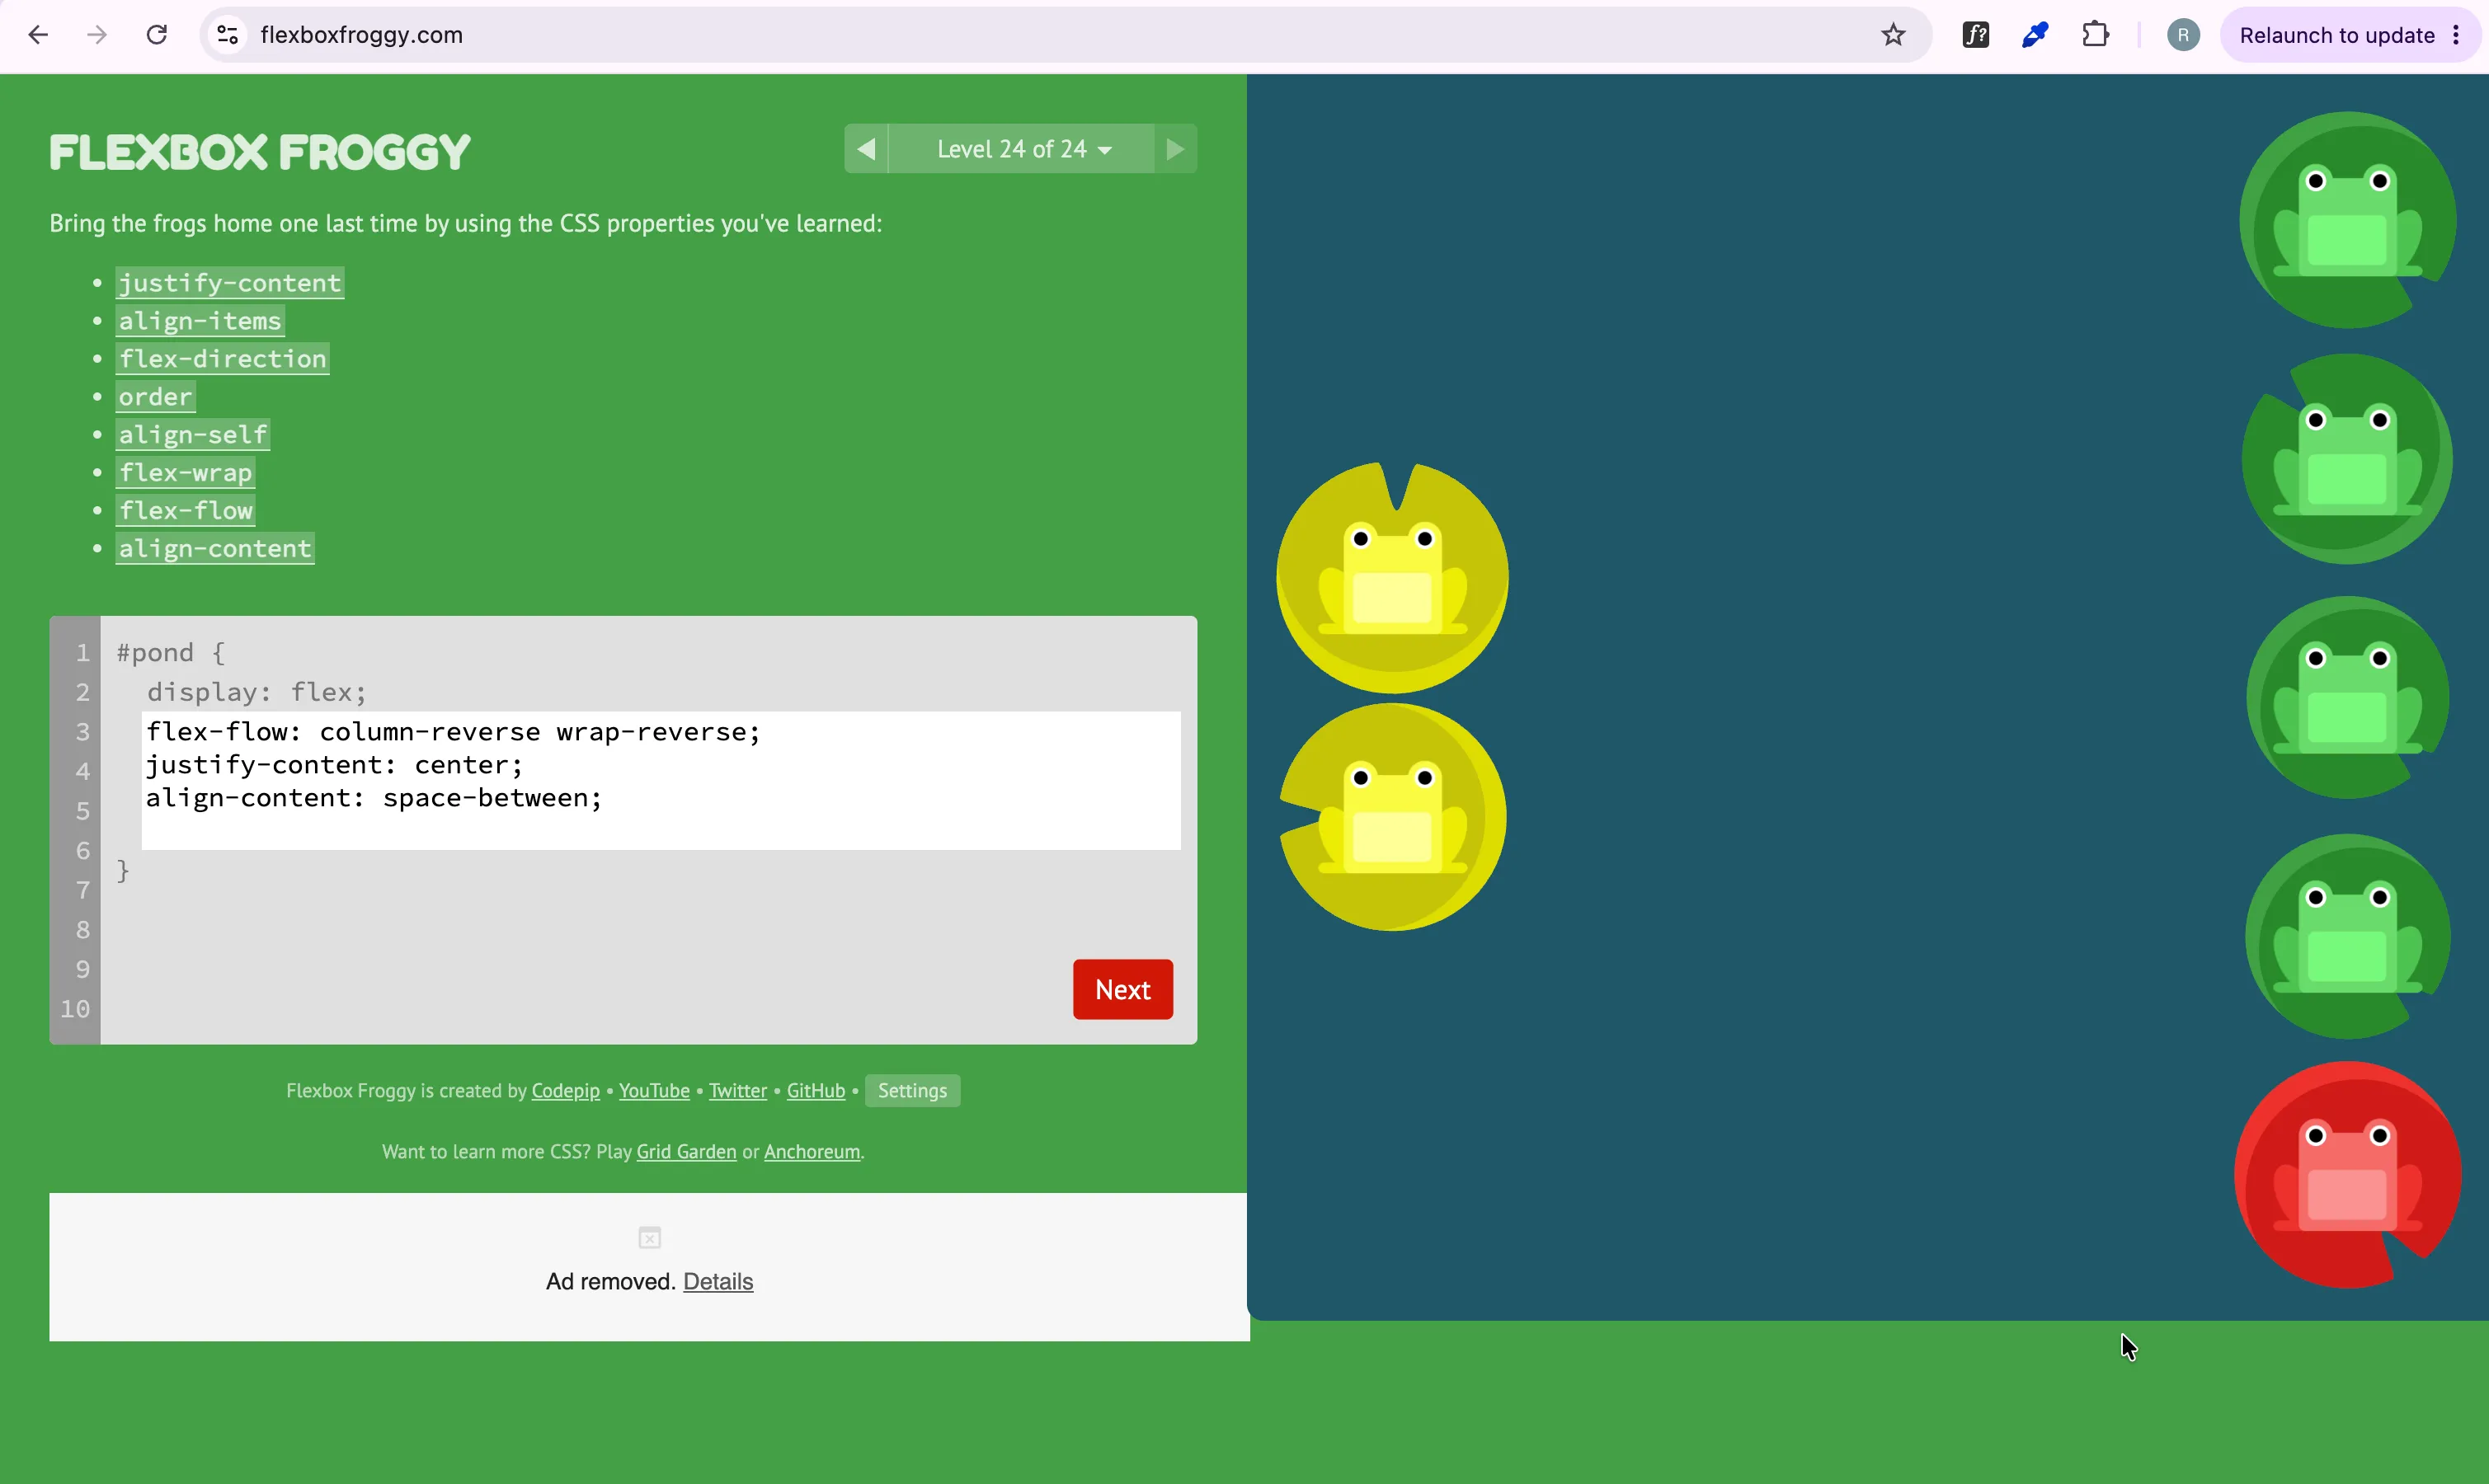This screenshot has width=2489, height=1484.
Task: Click the FLEXBOX FROGGY title
Action: tap(260, 152)
